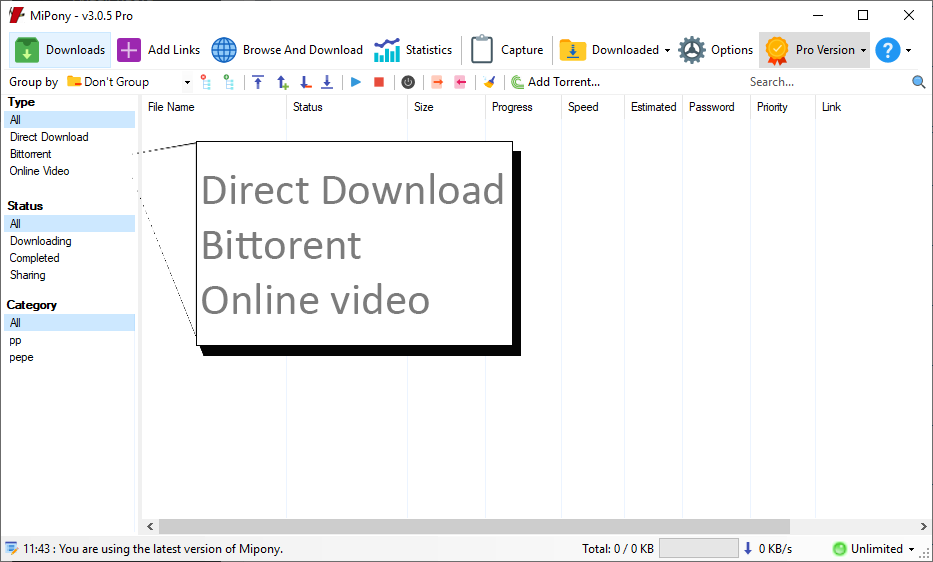The height and width of the screenshot is (562, 933).
Task: Filter by Bittorent type
Action: (30, 154)
